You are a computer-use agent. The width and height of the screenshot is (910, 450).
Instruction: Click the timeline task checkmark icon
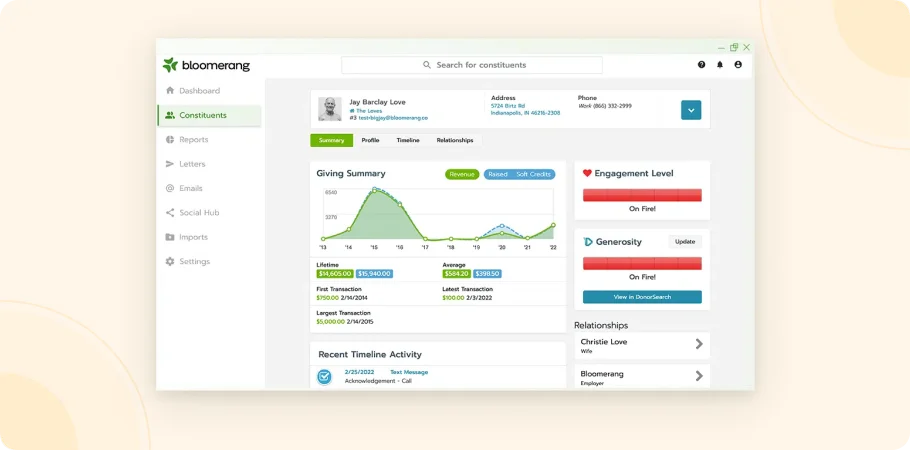pyautogui.click(x=324, y=377)
